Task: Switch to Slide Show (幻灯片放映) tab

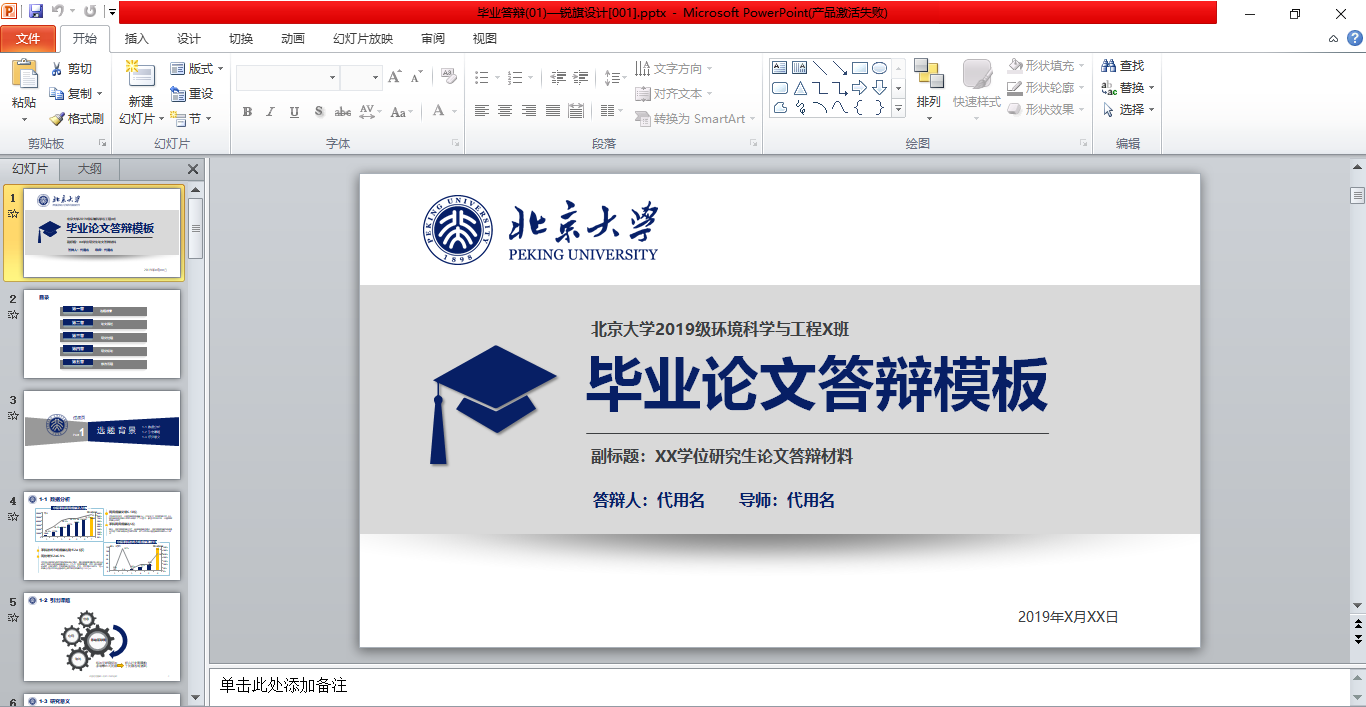Action: [362, 39]
